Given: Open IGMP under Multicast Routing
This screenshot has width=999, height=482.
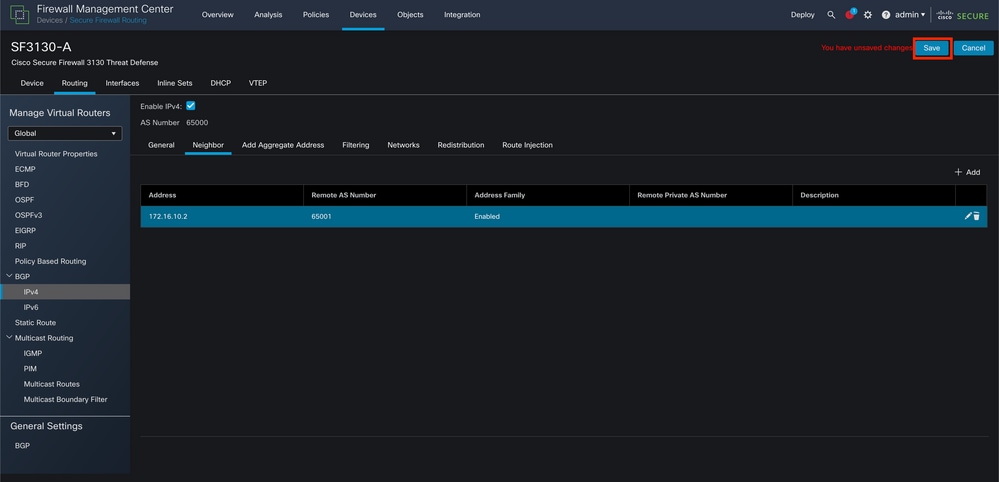Looking at the screenshot, I should tap(32, 353).
